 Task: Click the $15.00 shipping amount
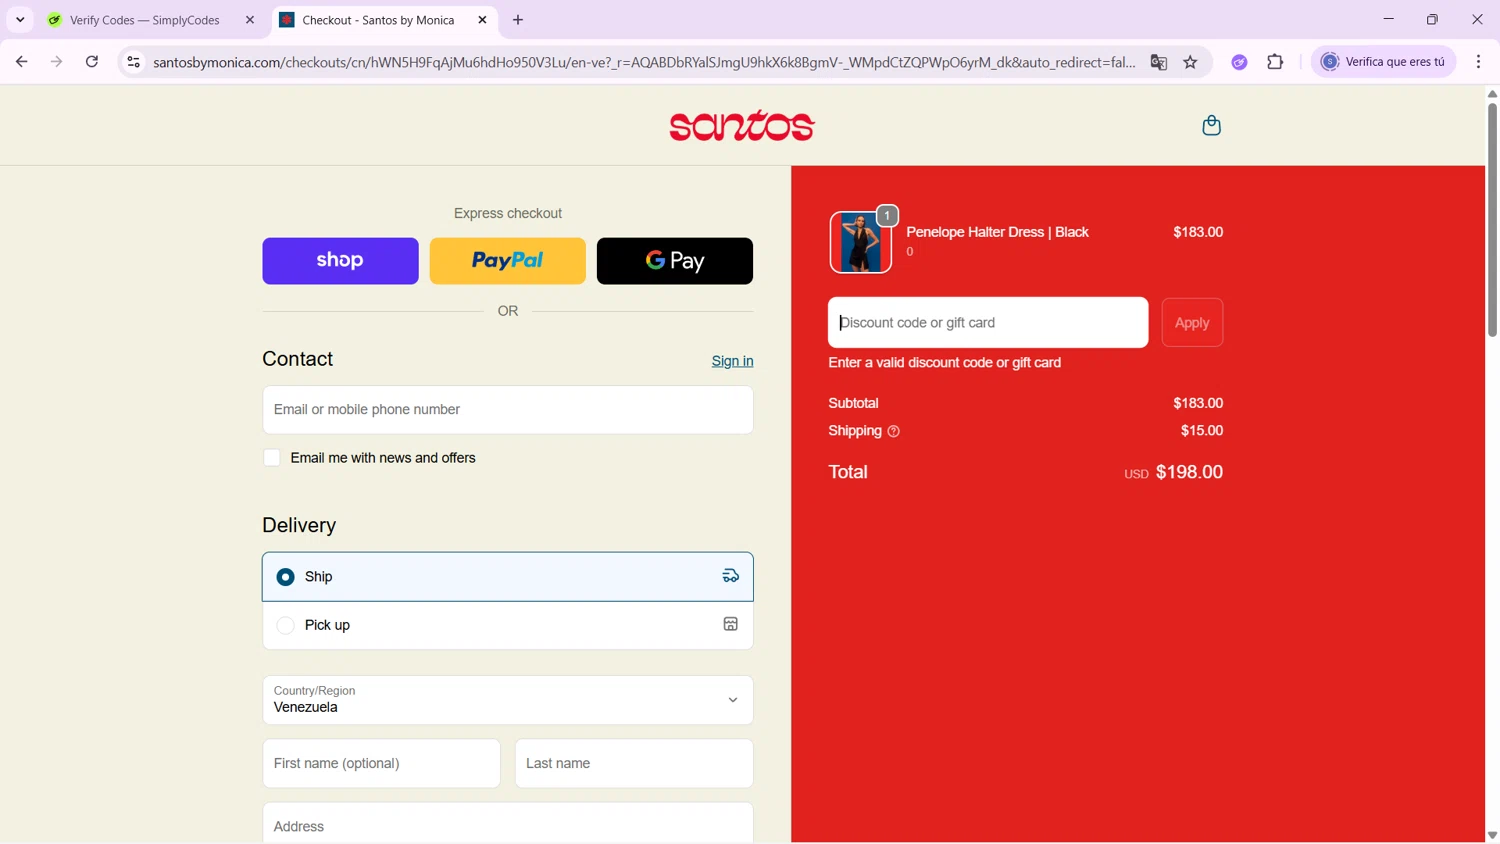[1202, 431]
